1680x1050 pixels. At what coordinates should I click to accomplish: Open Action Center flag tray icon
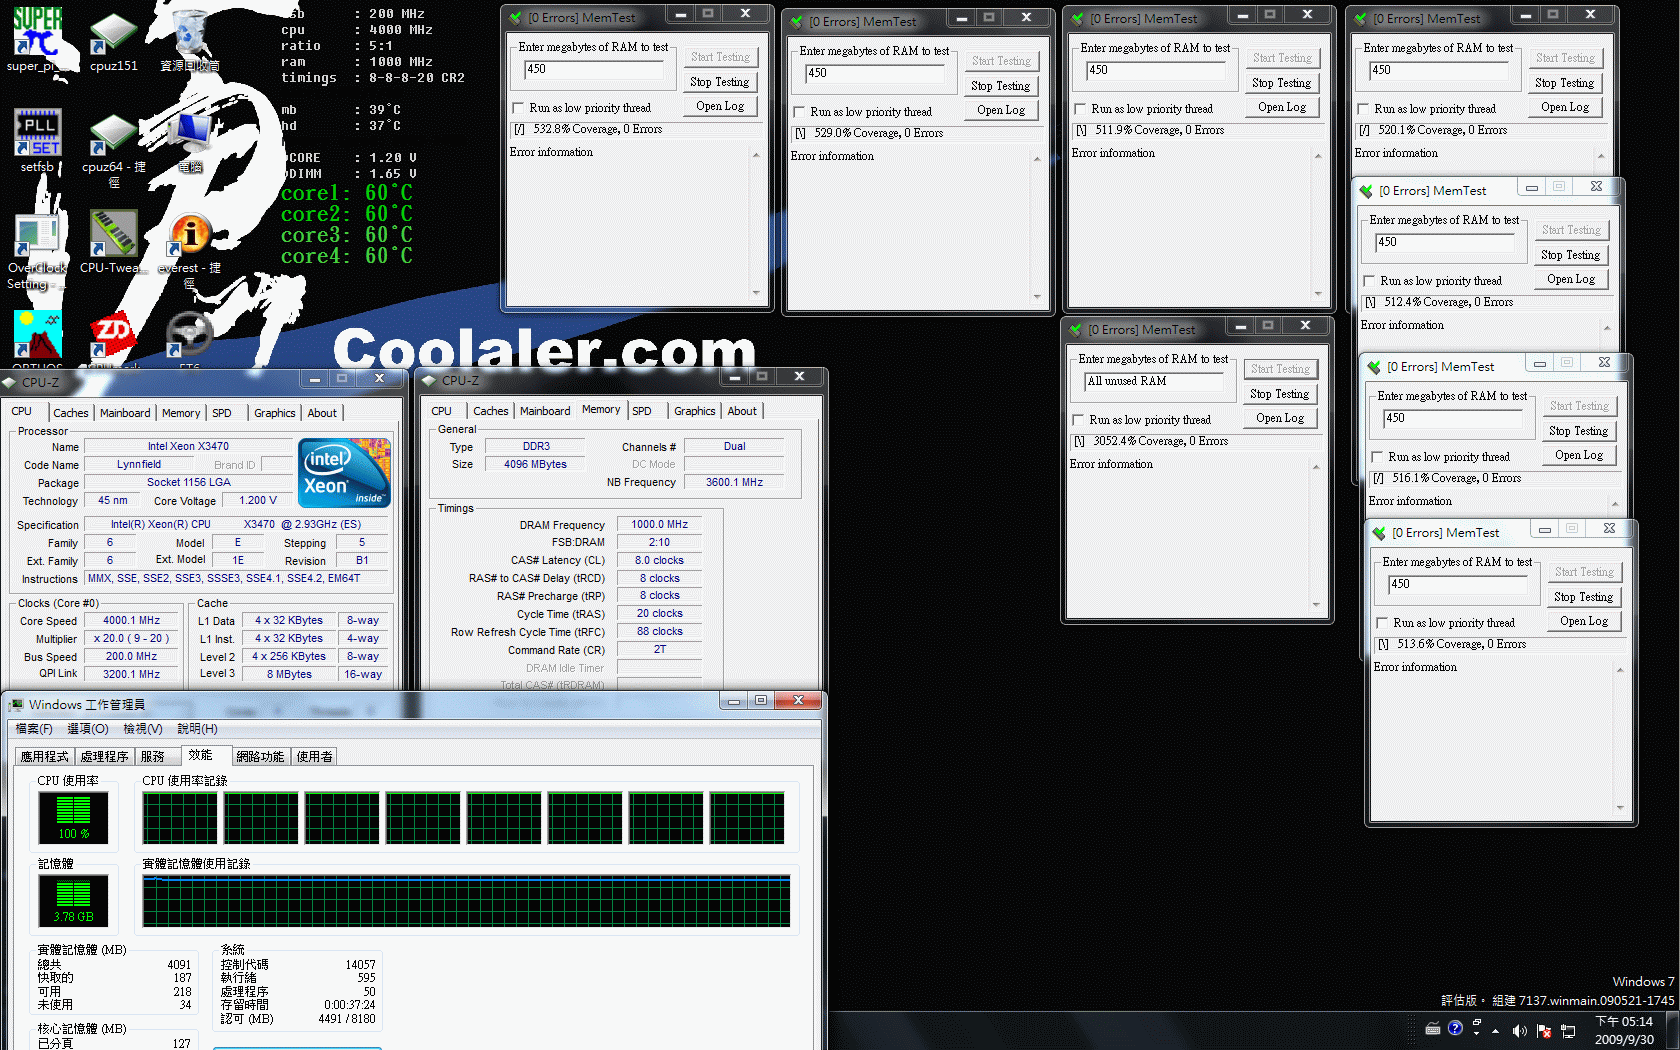click(x=1543, y=1031)
